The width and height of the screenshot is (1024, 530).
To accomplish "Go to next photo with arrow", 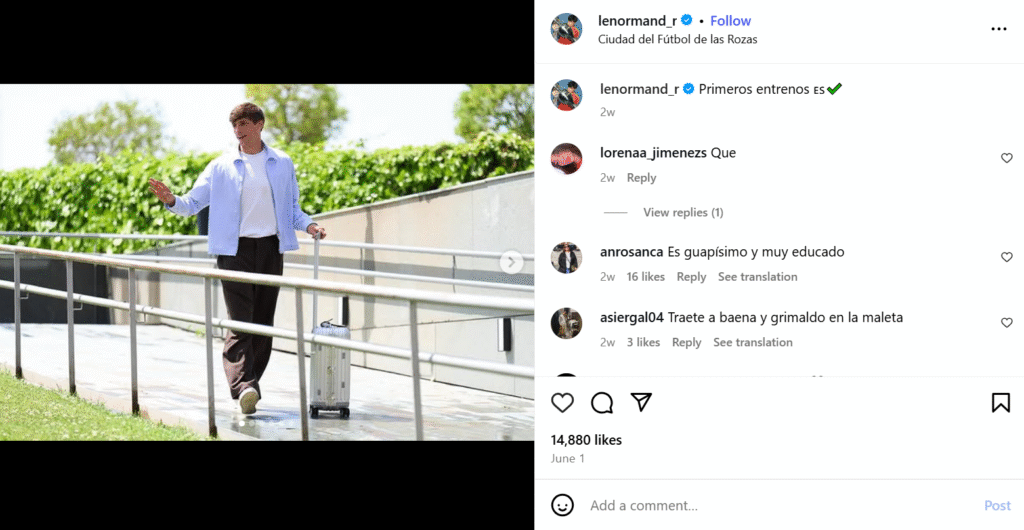I will pos(511,262).
